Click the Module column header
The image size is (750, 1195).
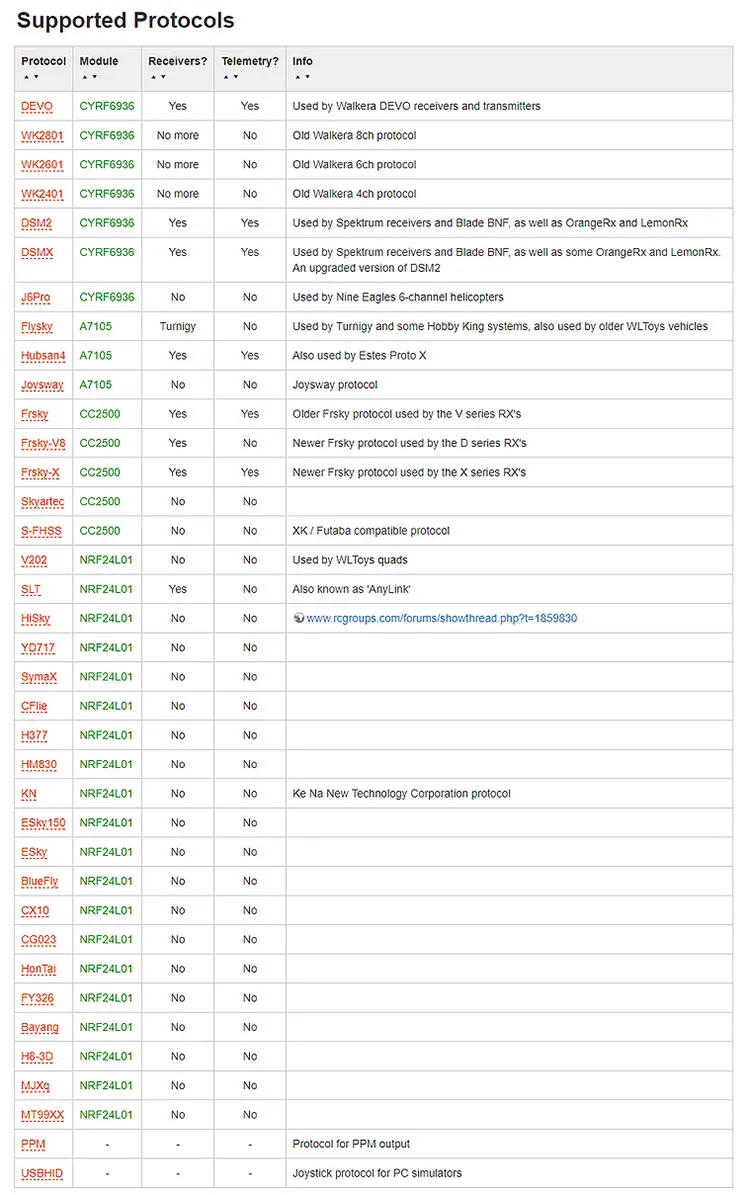point(99,62)
